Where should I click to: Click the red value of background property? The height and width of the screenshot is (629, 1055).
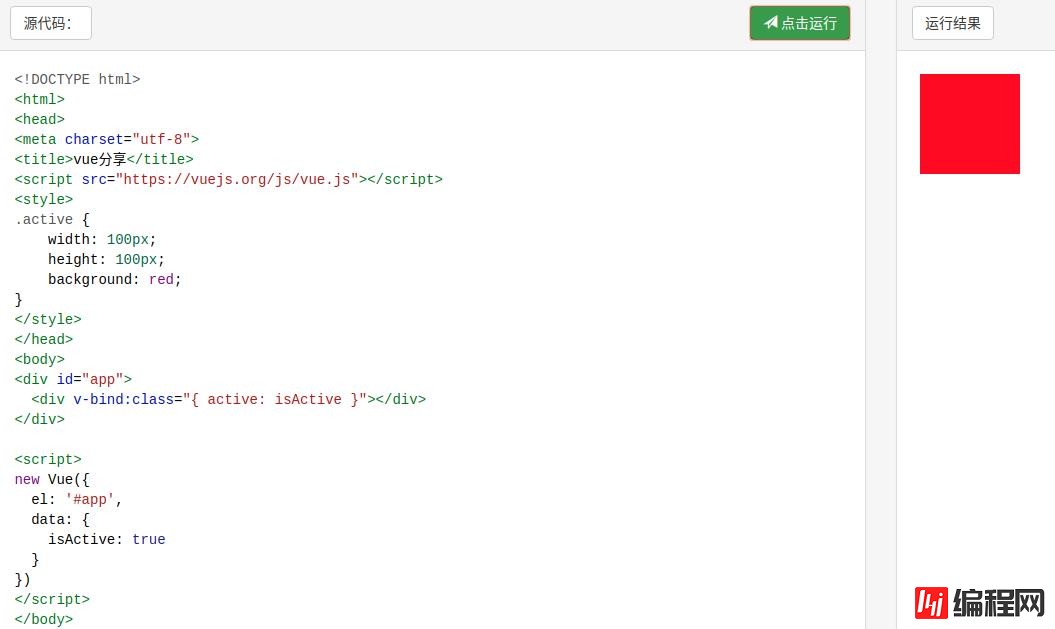pyautogui.click(x=161, y=279)
